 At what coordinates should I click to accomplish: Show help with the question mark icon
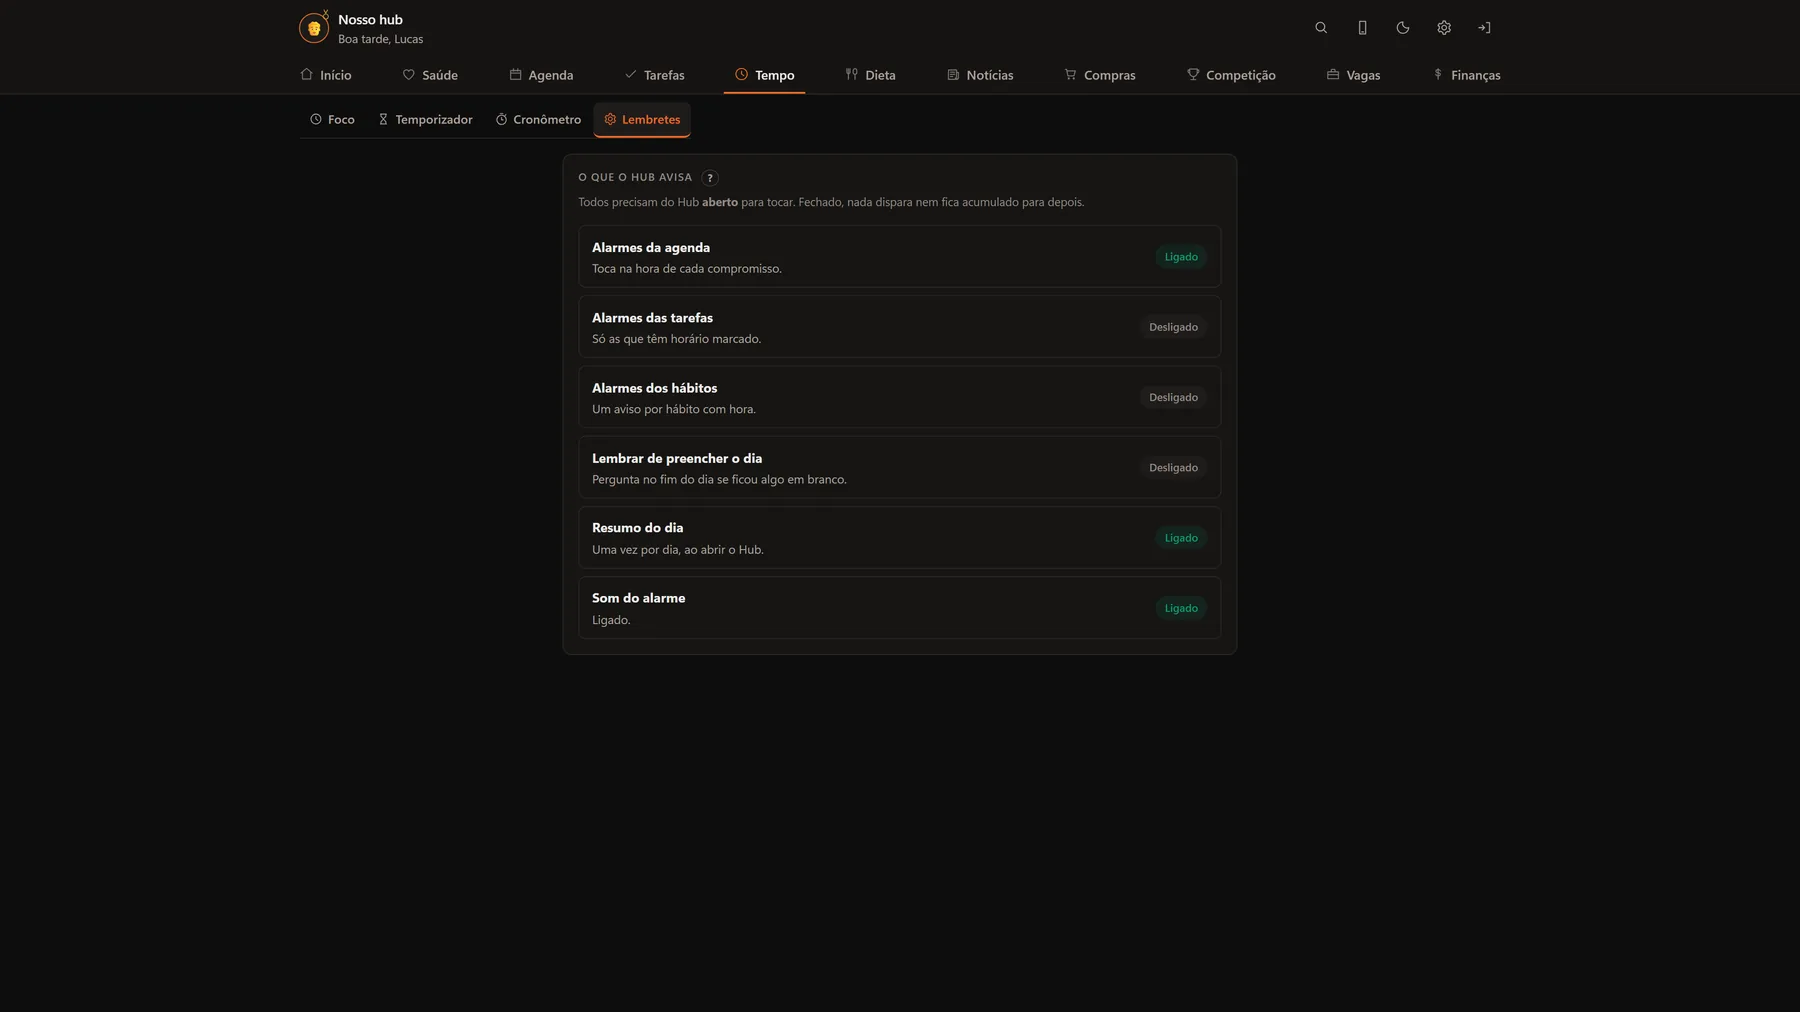pos(710,178)
